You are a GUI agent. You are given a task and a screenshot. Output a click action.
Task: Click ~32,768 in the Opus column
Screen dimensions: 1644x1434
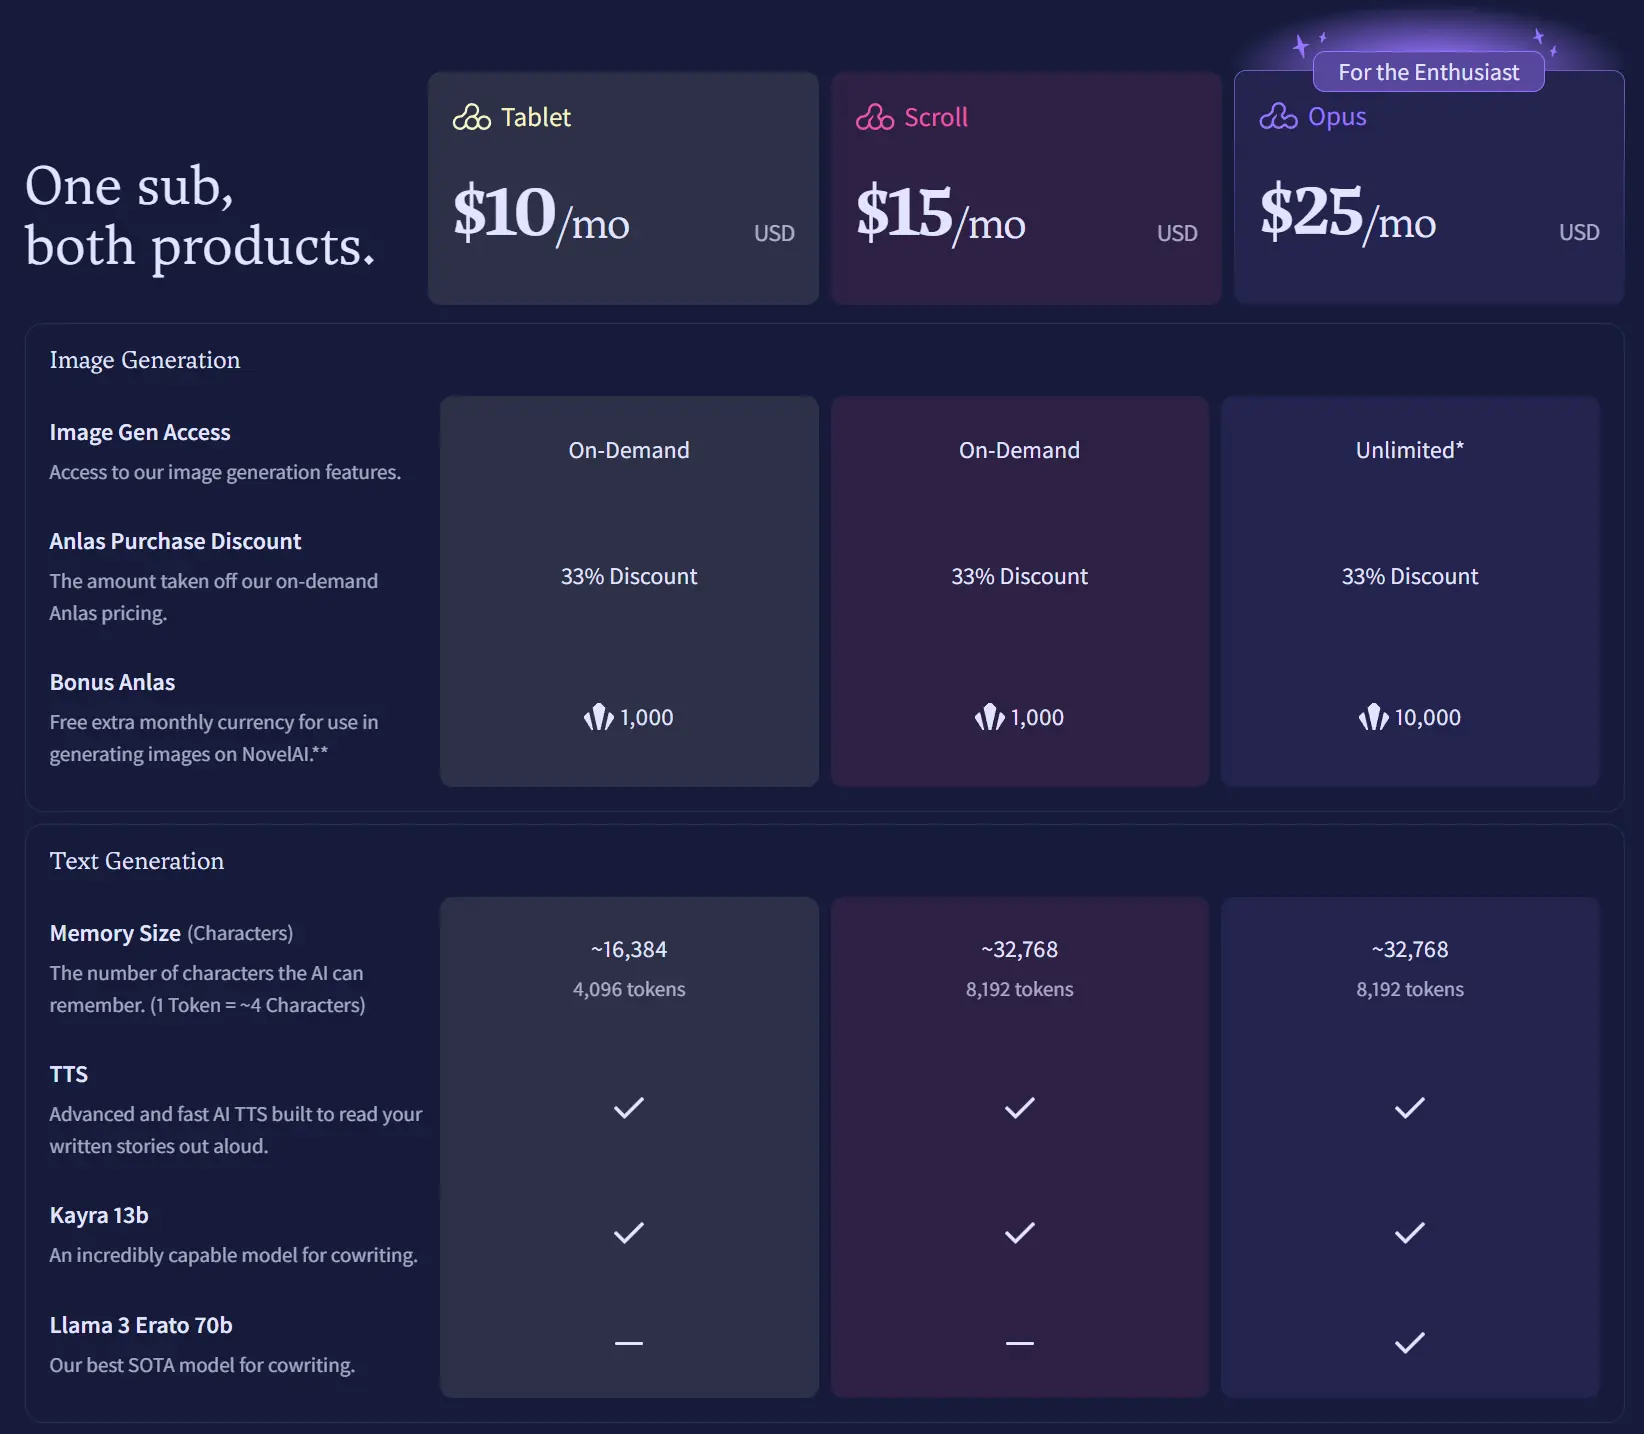(x=1410, y=949)
